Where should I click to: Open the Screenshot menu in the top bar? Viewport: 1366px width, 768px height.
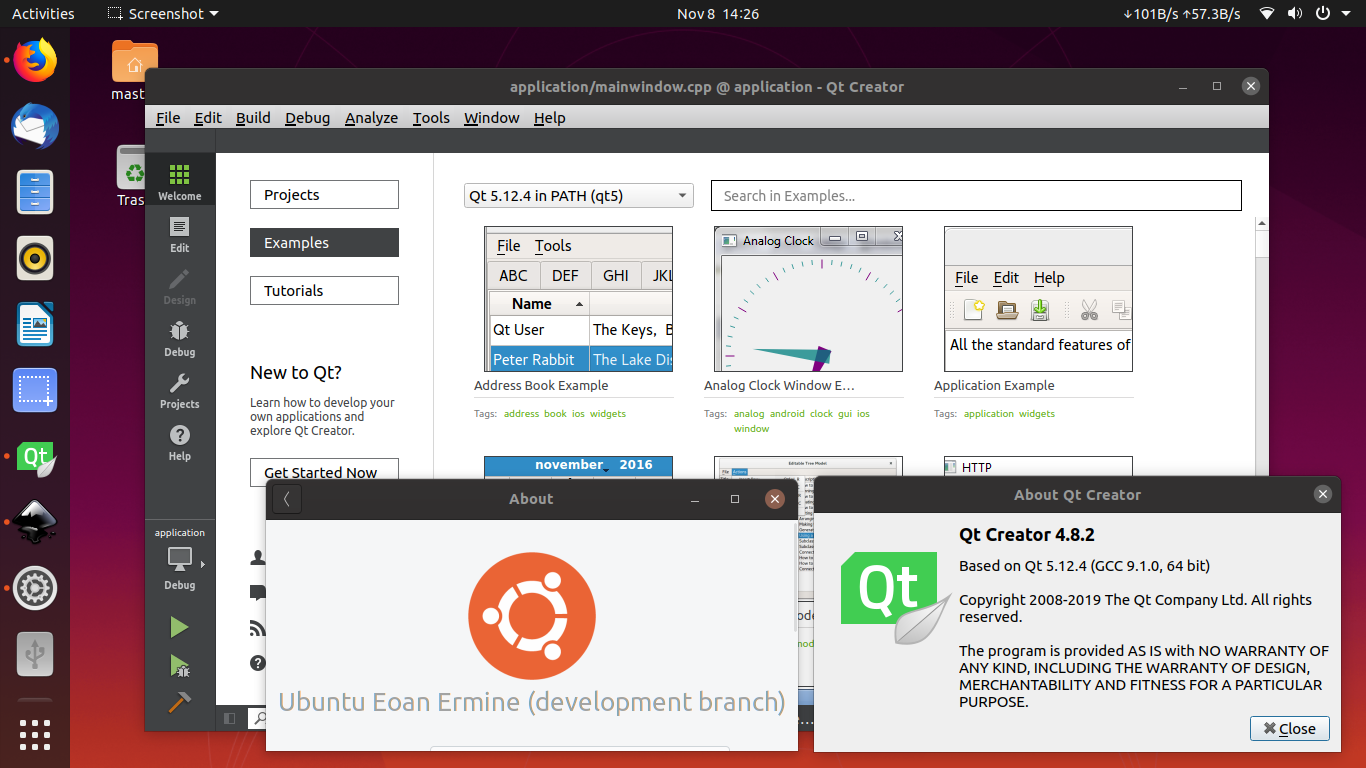coord(160,13)
